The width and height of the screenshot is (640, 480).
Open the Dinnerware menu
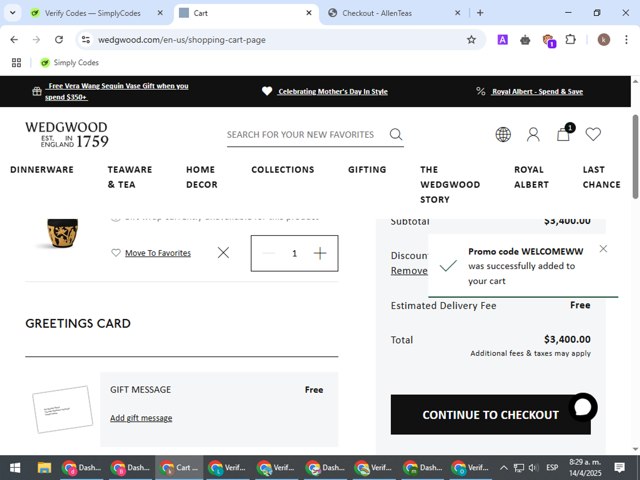tap(42, 169)
